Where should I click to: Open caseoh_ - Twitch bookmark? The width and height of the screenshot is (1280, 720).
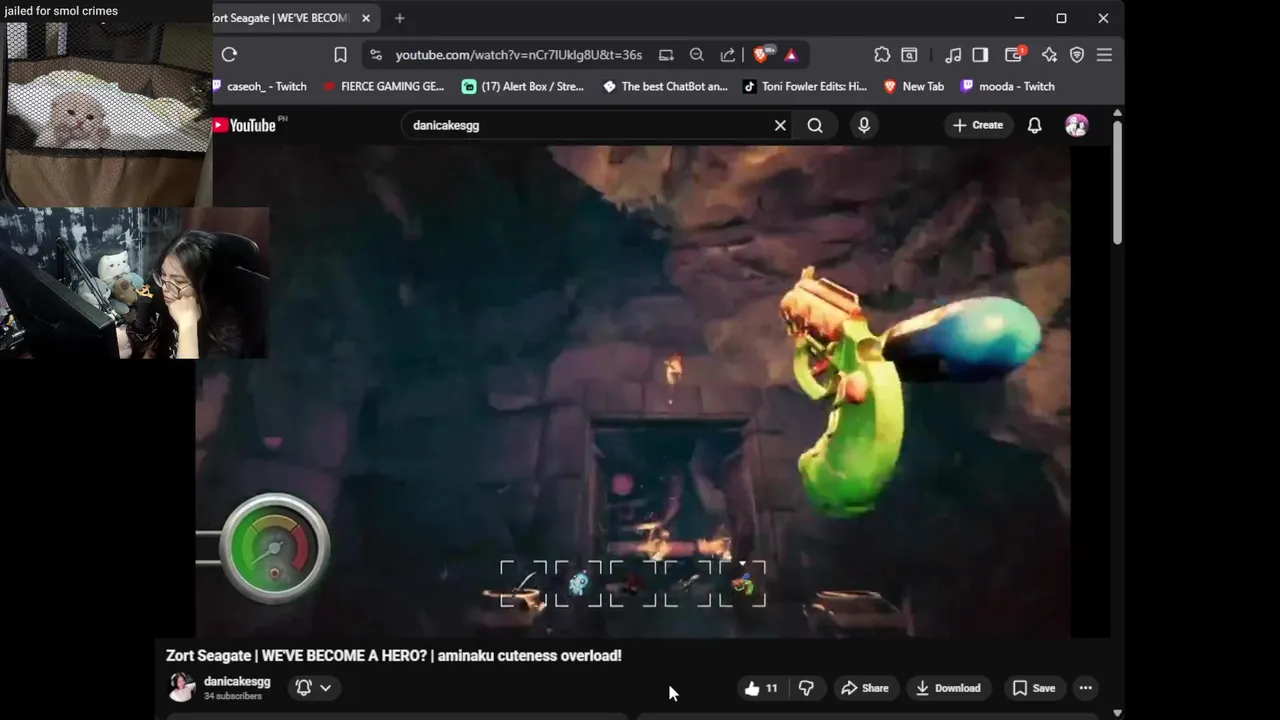261,86
